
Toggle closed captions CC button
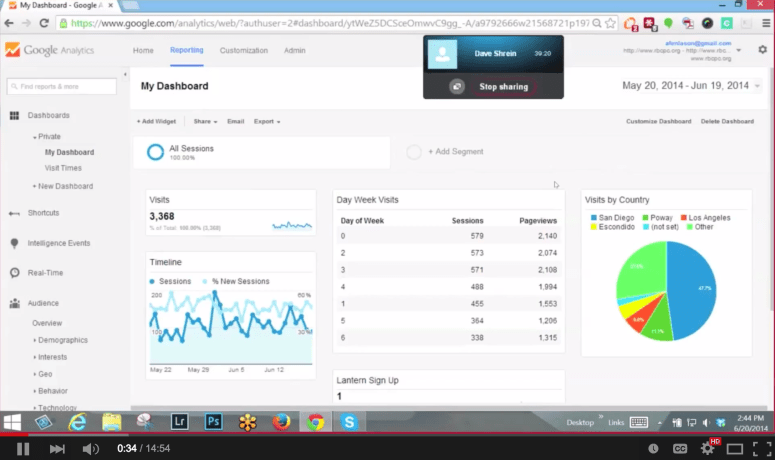(x=680, y=449)
